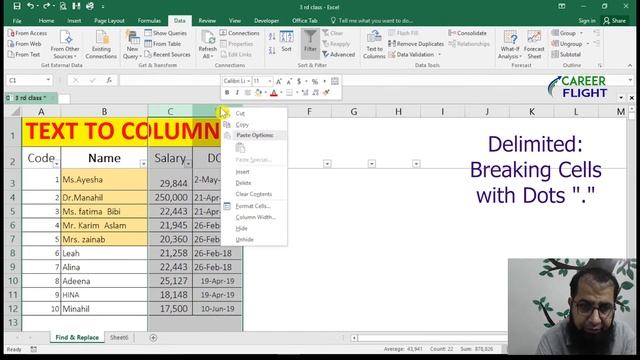
Task: Select the Find & Replace sheet tab
Action: click(77, 338)
